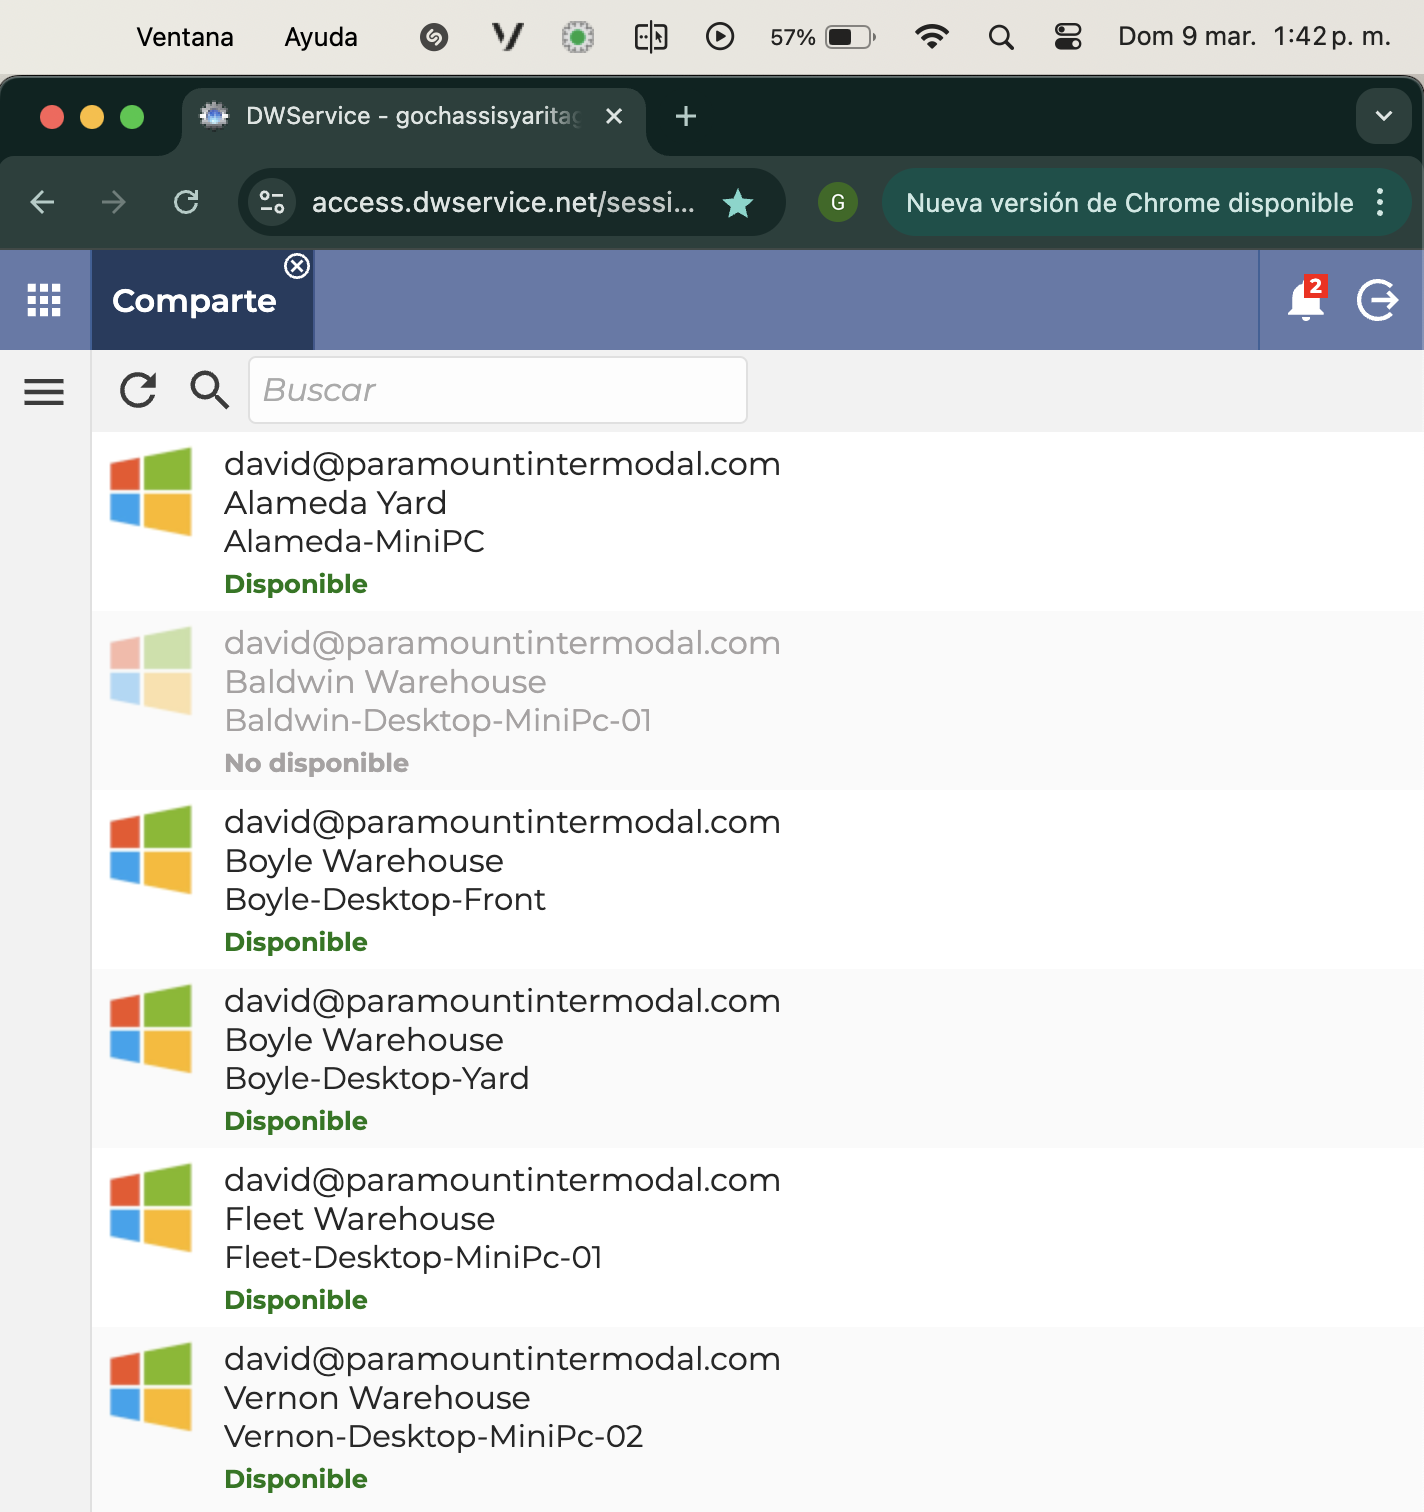Click the Wi-Fi status icon
The width and height of the screenshot is (1424, 1512).
point(932,37)
